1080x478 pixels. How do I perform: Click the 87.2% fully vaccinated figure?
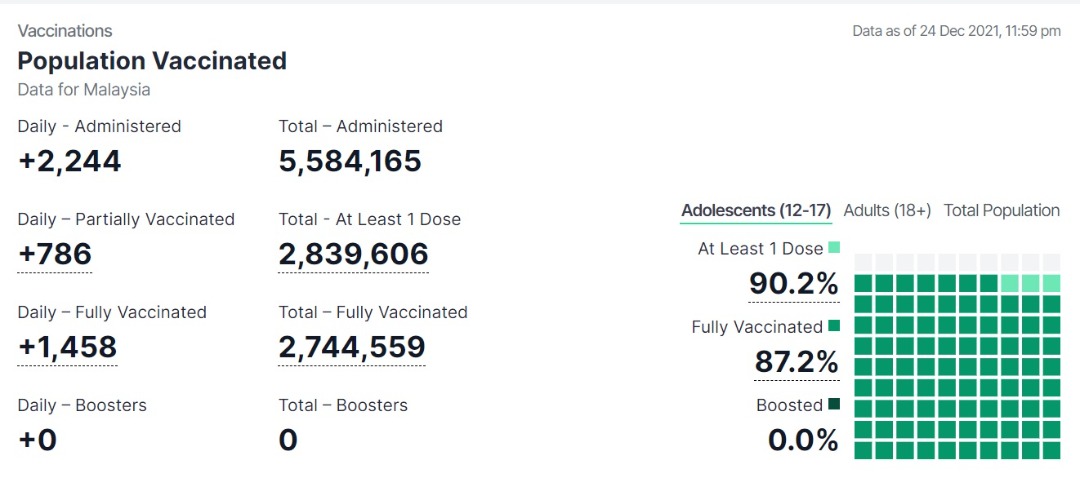click(797, 362)
